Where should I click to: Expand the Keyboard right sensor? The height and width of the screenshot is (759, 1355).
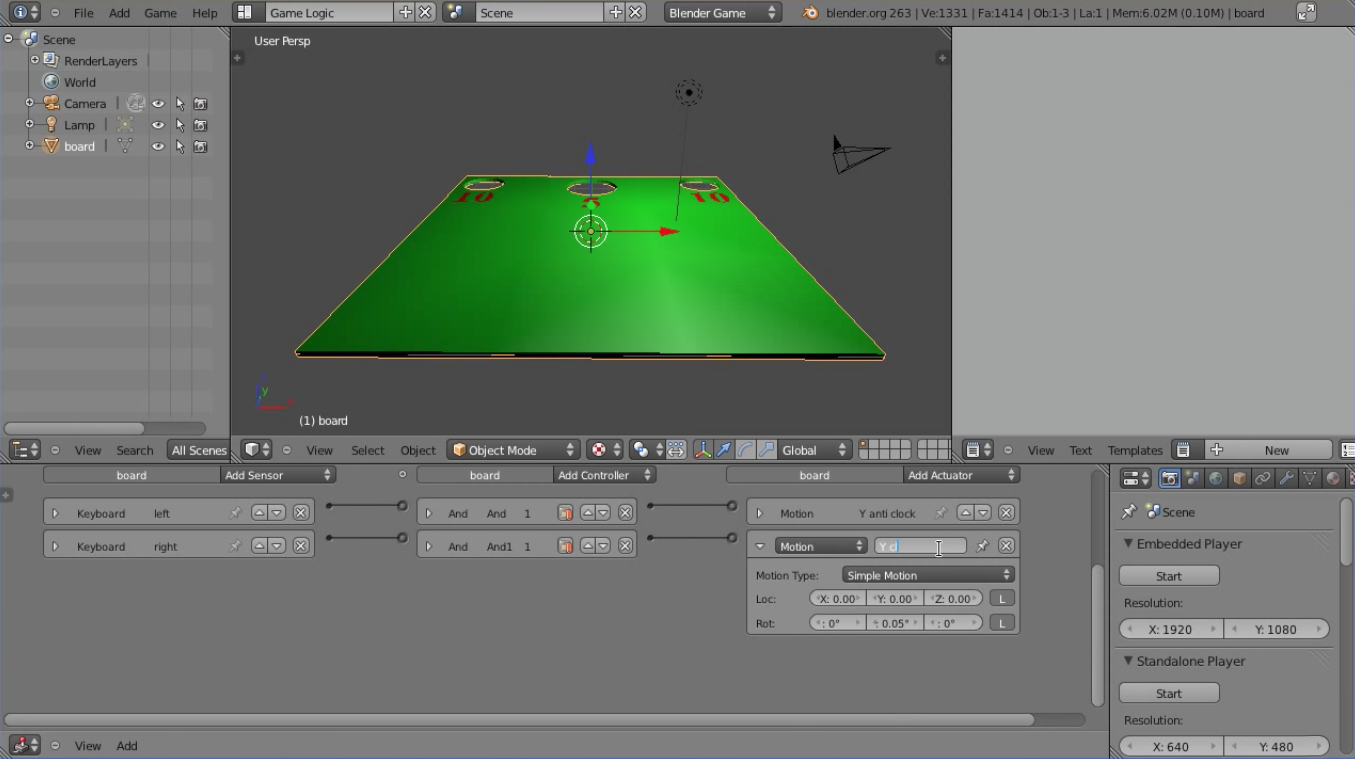pyautogui.click(x=55, y=547)
